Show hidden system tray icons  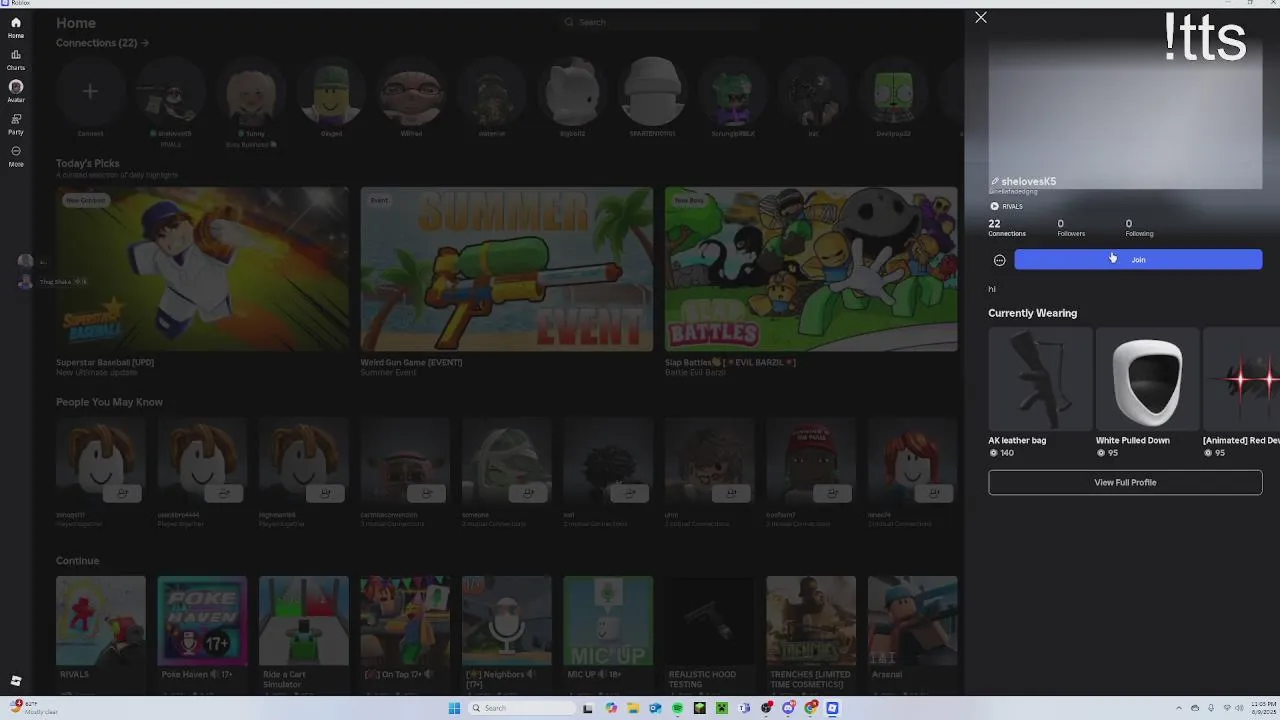(1180, 708)
